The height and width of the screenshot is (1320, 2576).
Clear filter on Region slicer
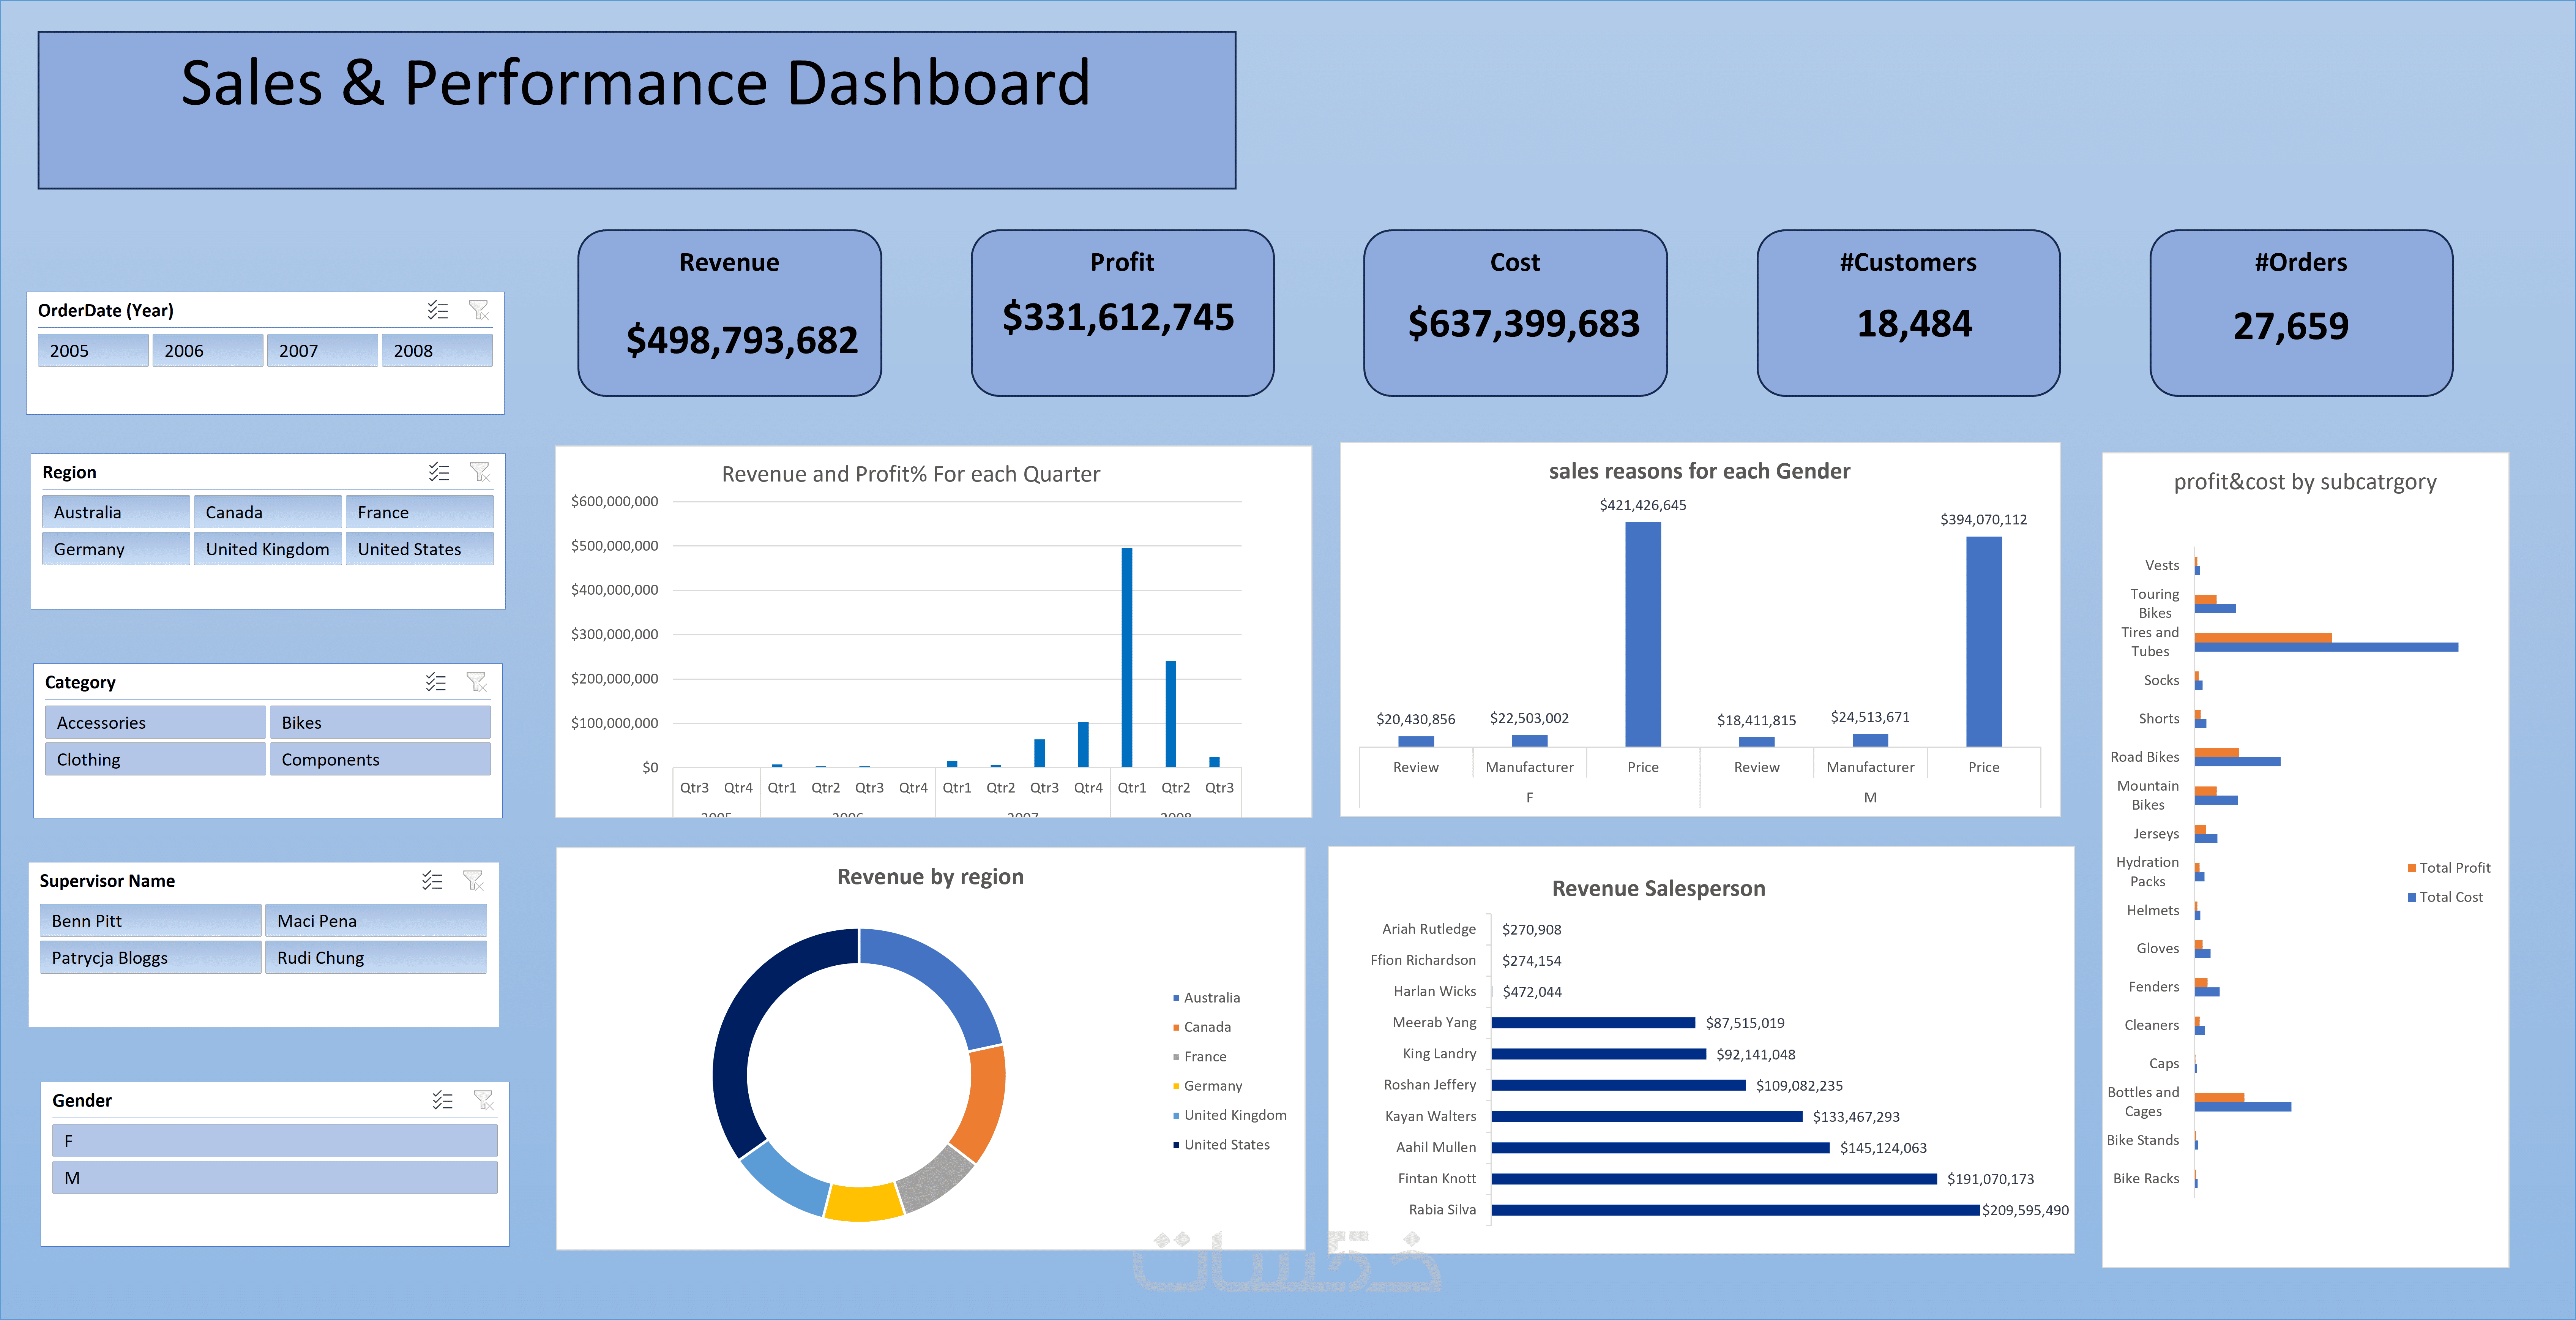click(480, 472)
